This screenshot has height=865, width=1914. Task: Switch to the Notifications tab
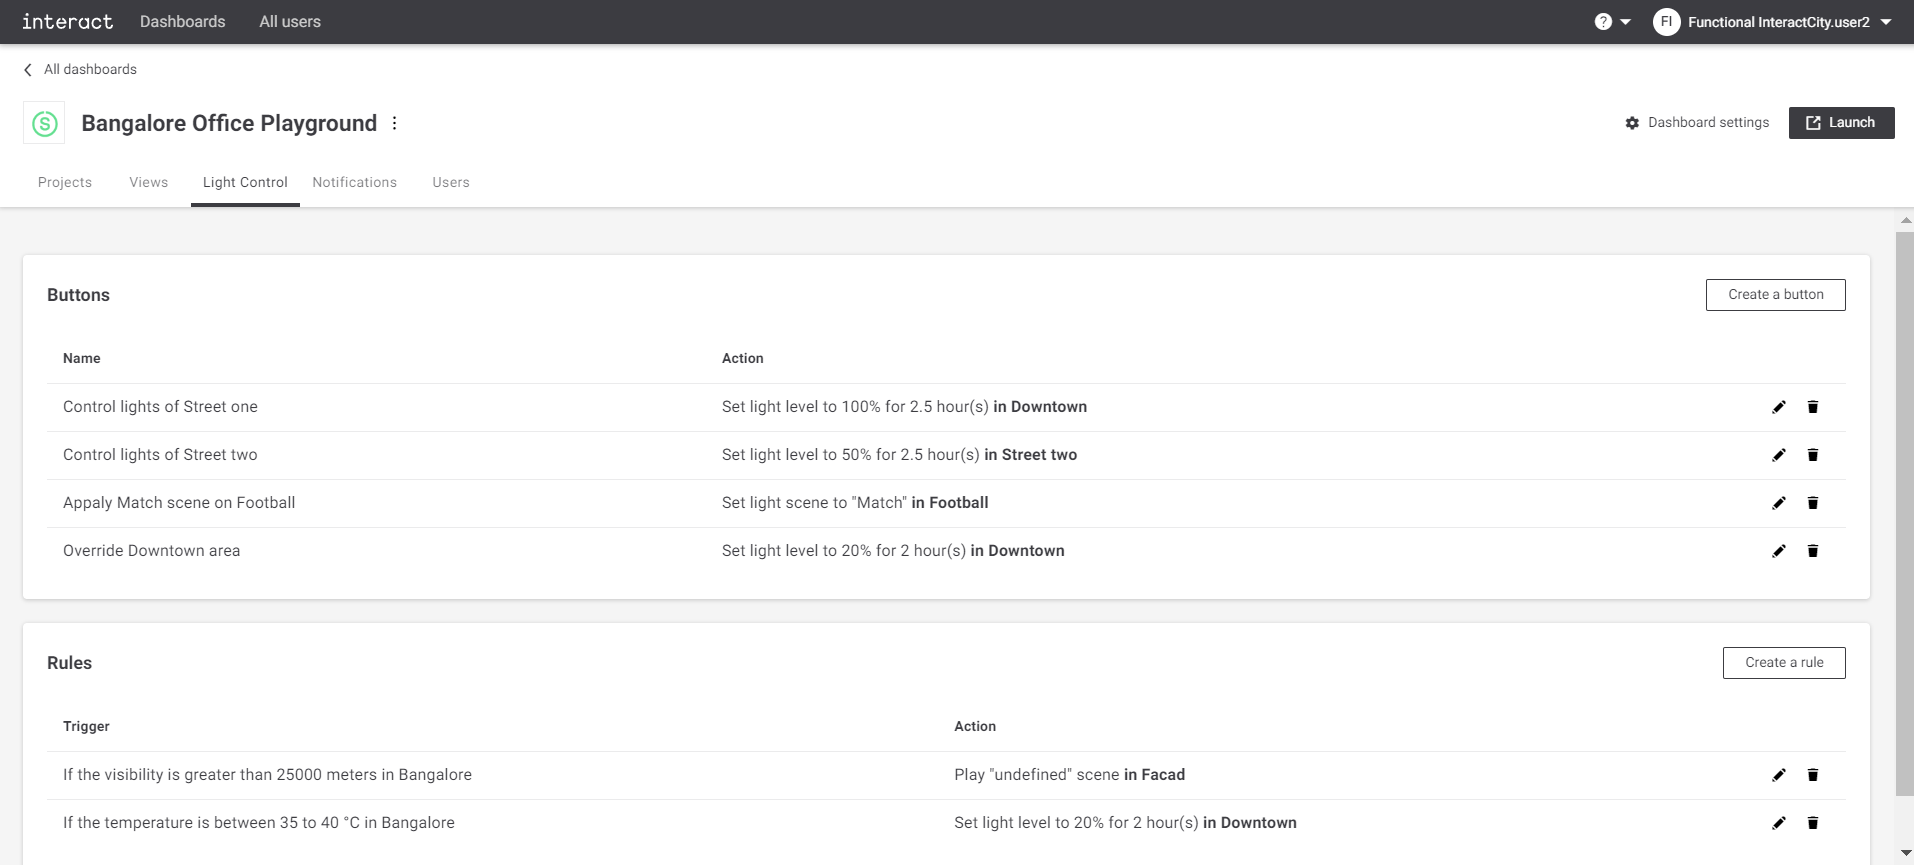click(x=354, y=182)
